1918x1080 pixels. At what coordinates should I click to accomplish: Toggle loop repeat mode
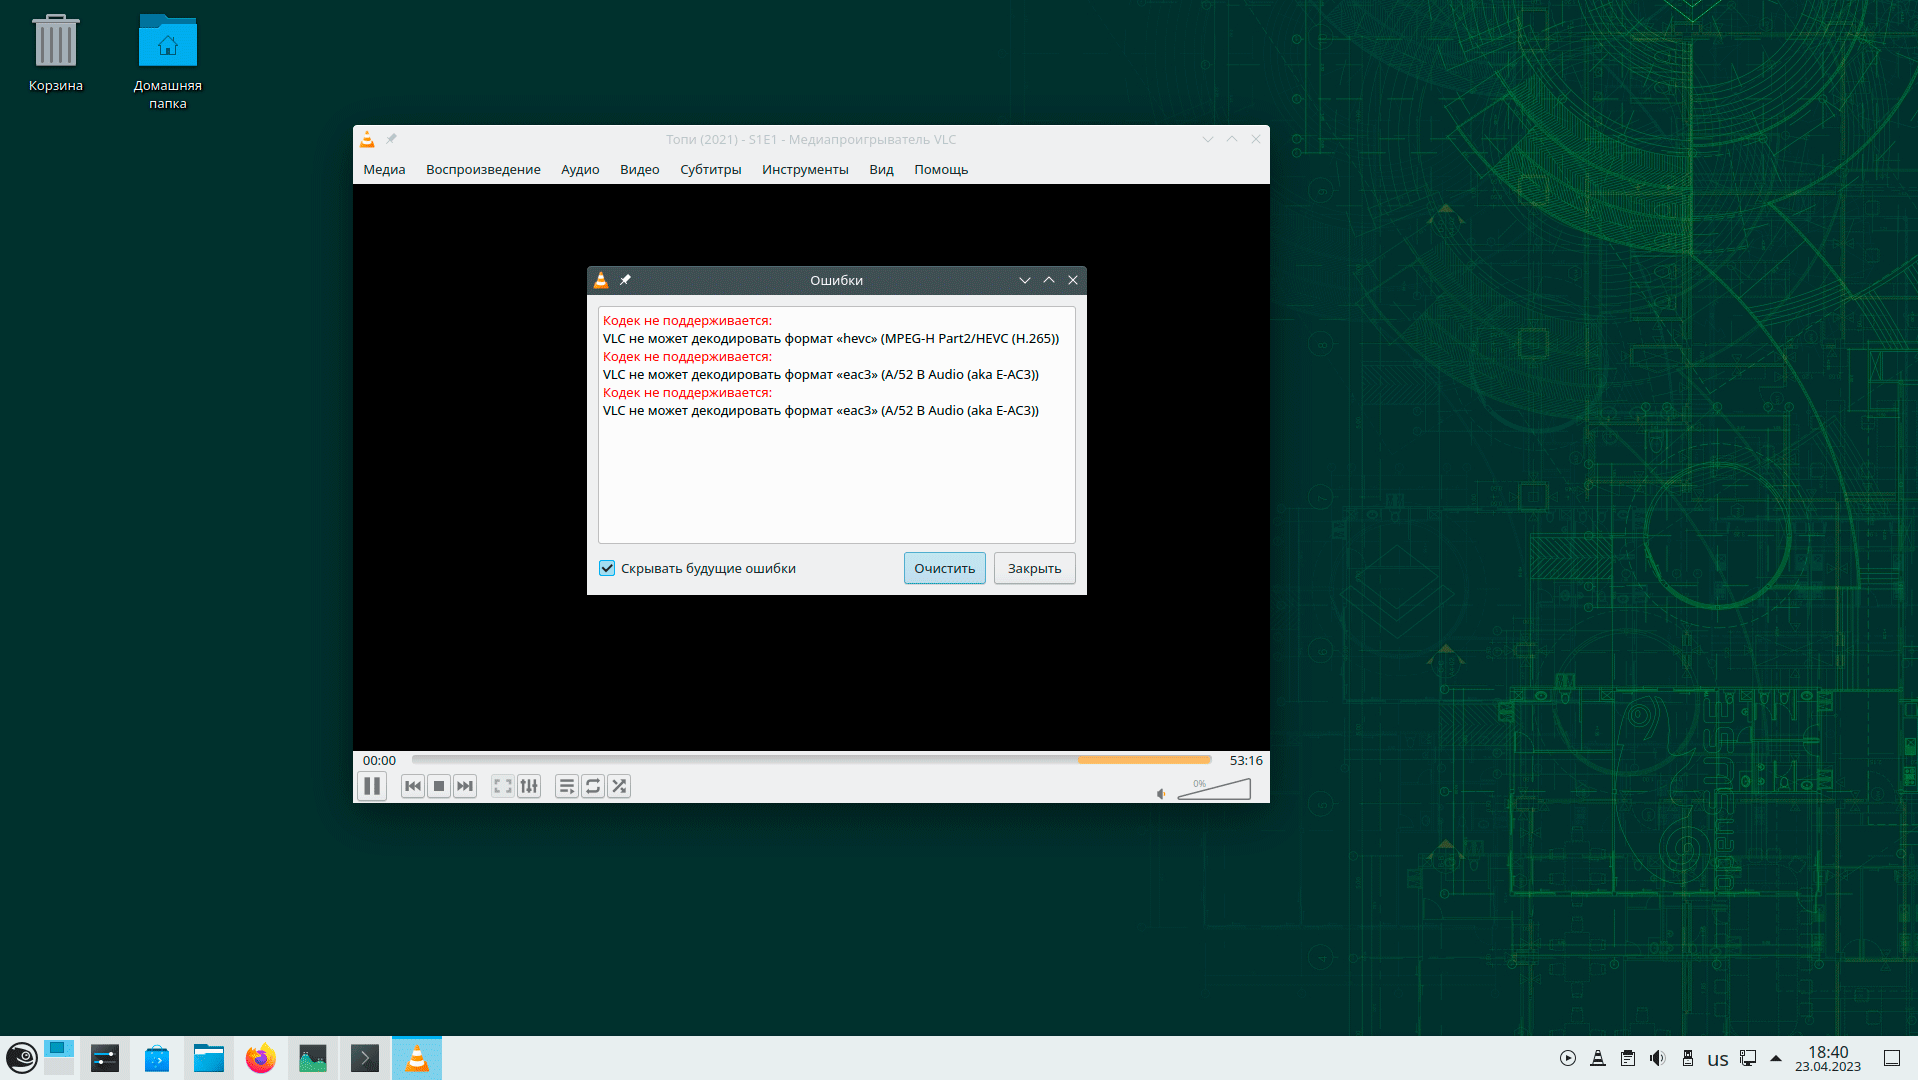593,787
